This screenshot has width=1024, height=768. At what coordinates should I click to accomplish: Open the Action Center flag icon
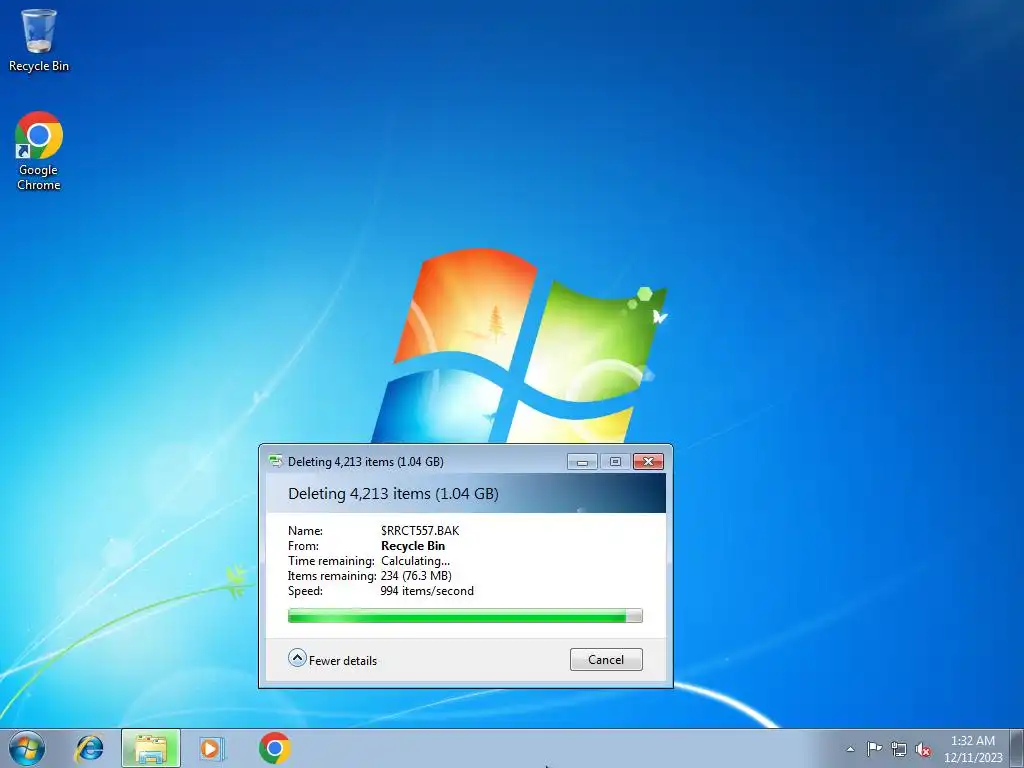(x=874, y=749)
